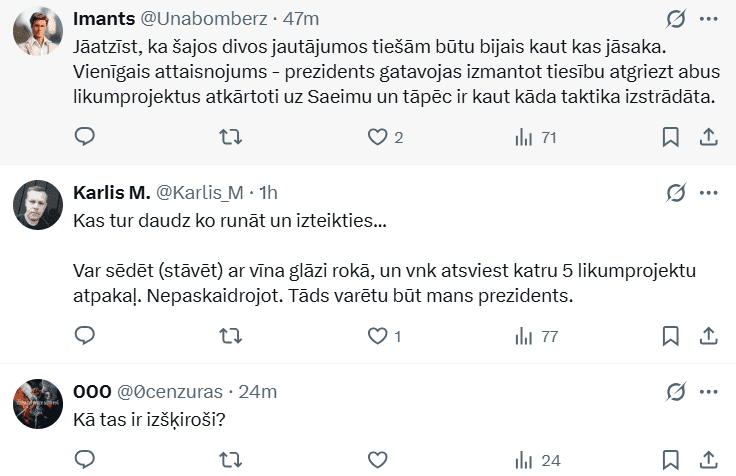Open more options on Karlis M.'s tweet
The height and width of the screenshot is (476, 736).
[708, 192]
